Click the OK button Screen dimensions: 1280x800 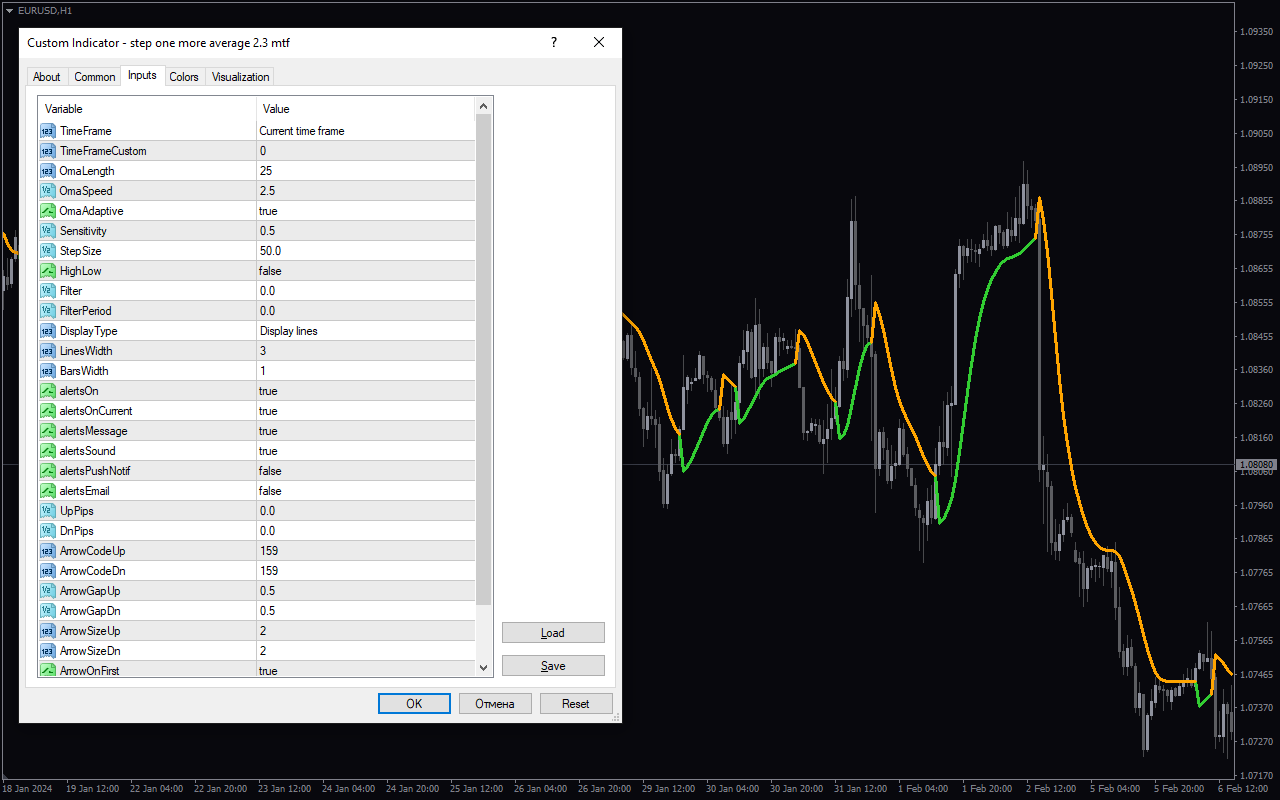(x=414, y=704)
